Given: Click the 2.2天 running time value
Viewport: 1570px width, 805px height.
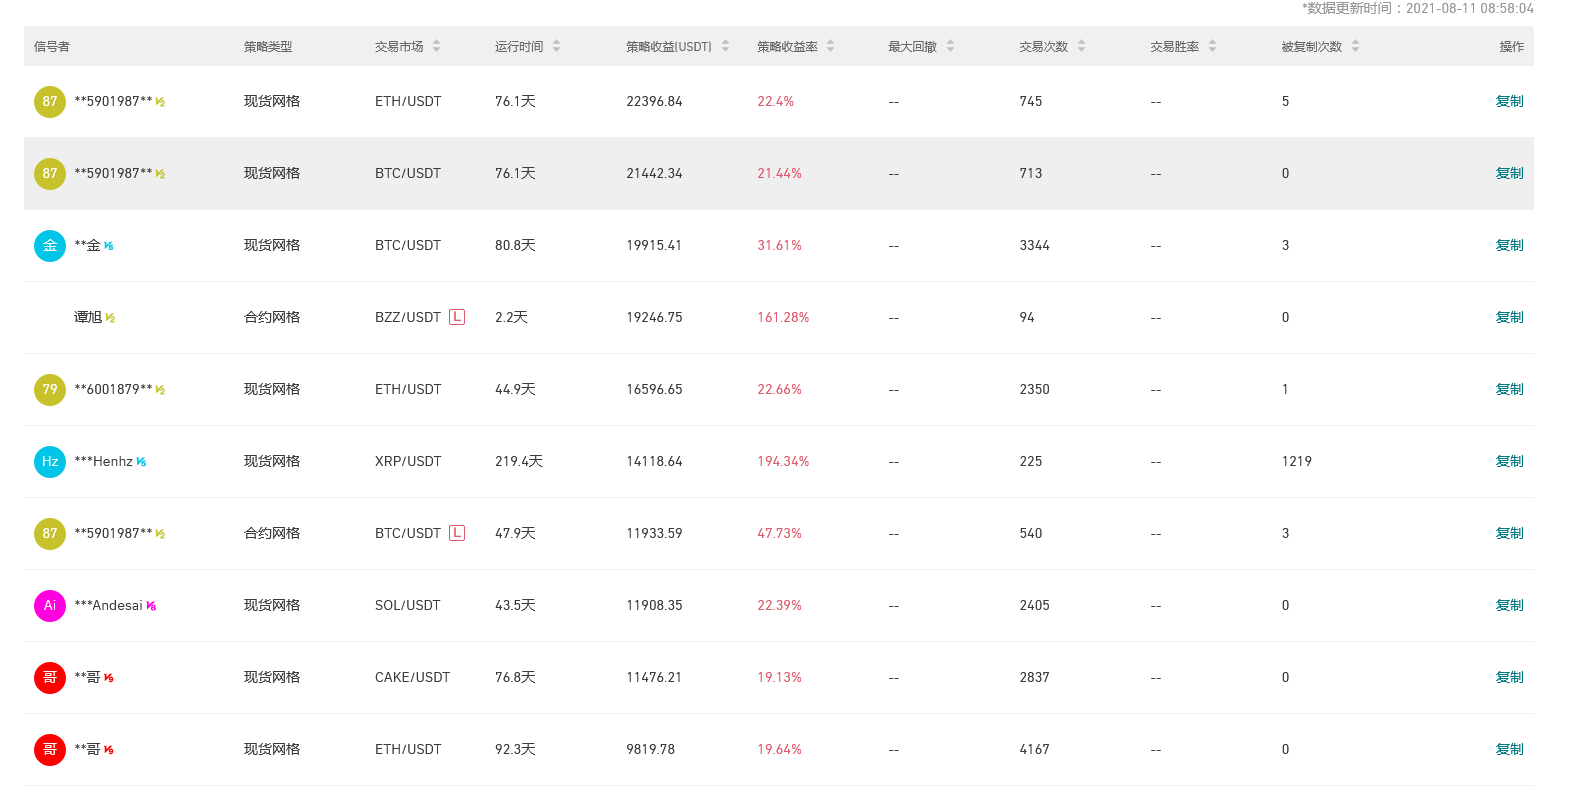Looking at the screenshot, I should [511, 318].
